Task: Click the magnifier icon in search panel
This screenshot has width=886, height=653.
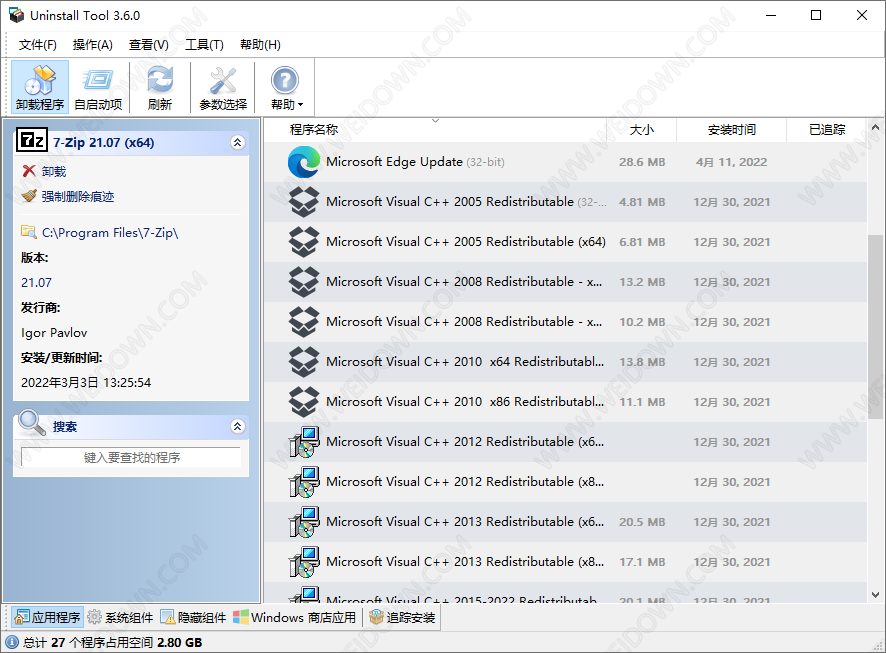Action: click(32, 423)
